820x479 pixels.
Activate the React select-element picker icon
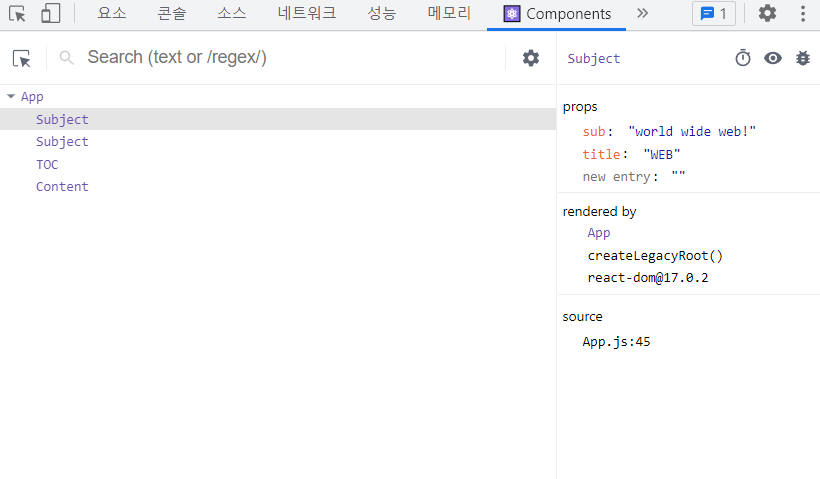[22, 58]
